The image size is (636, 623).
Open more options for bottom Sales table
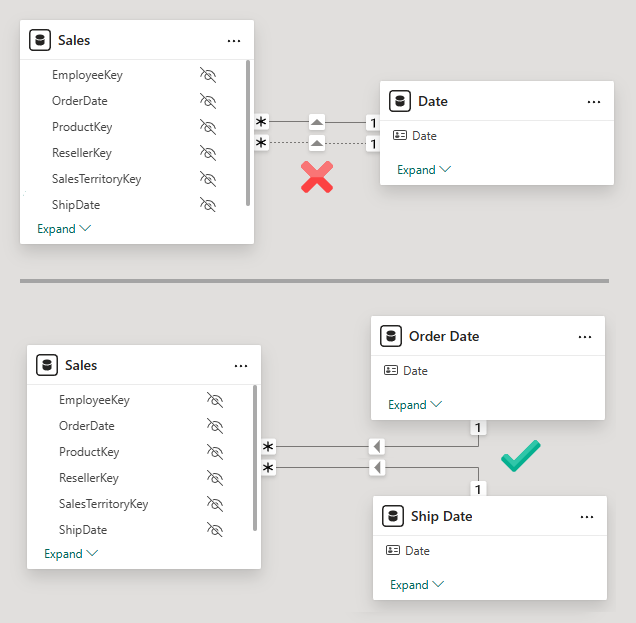point(241,366)
